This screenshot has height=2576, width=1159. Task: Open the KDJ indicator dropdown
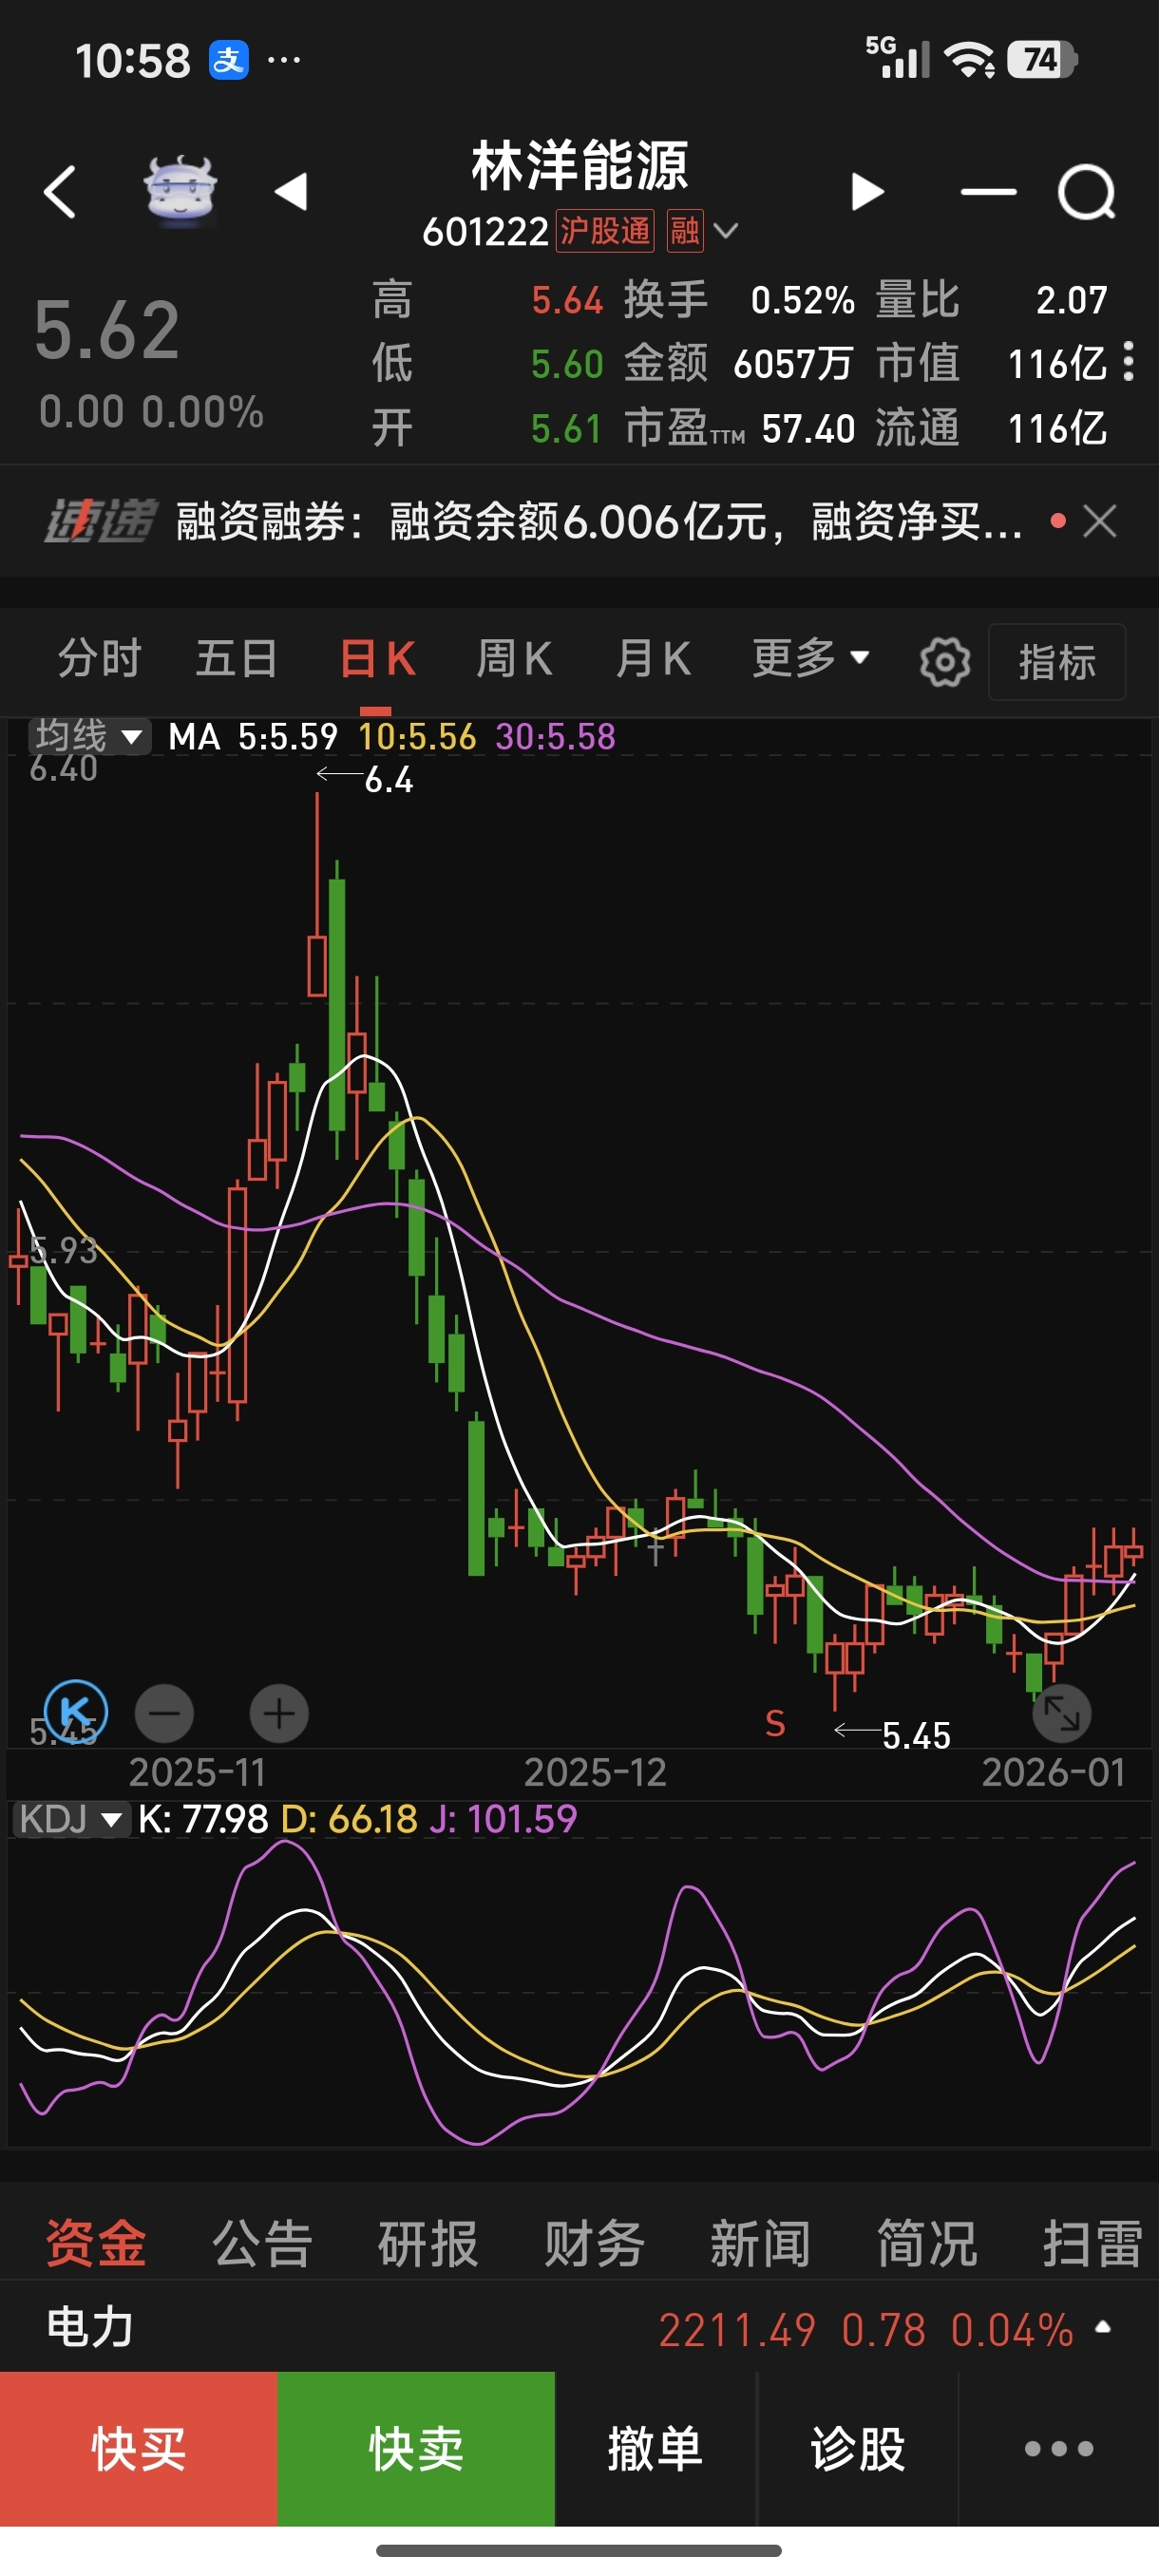click(70, 1818)
